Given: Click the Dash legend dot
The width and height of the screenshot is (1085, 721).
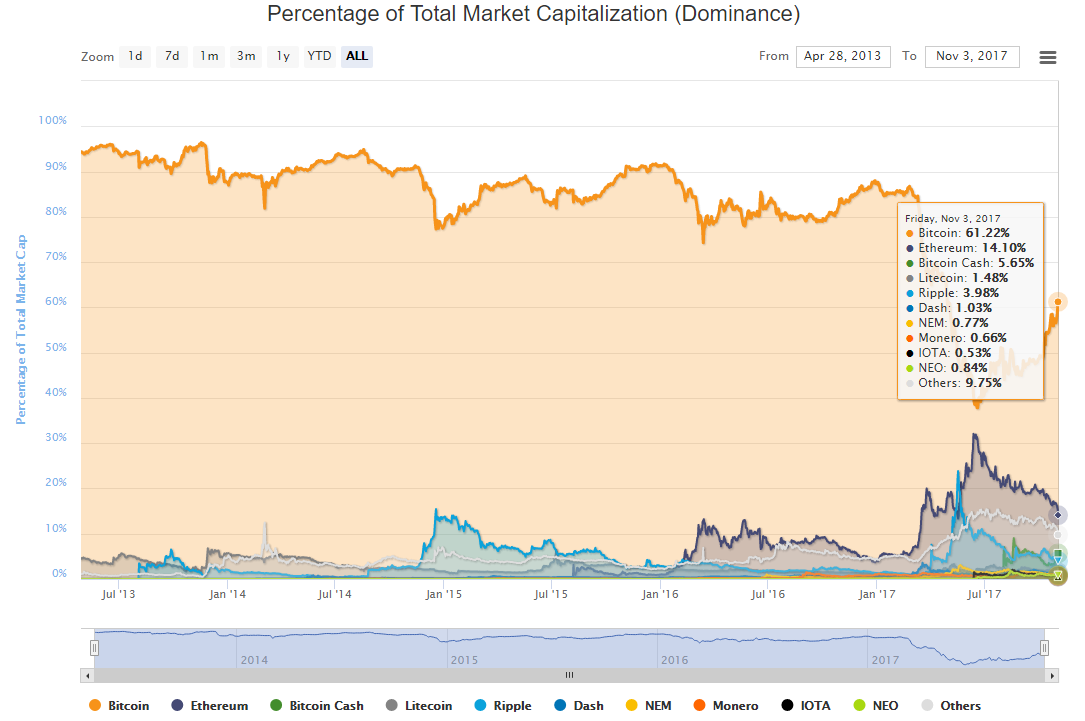Looking at the screenshot, I should (560, 705).
